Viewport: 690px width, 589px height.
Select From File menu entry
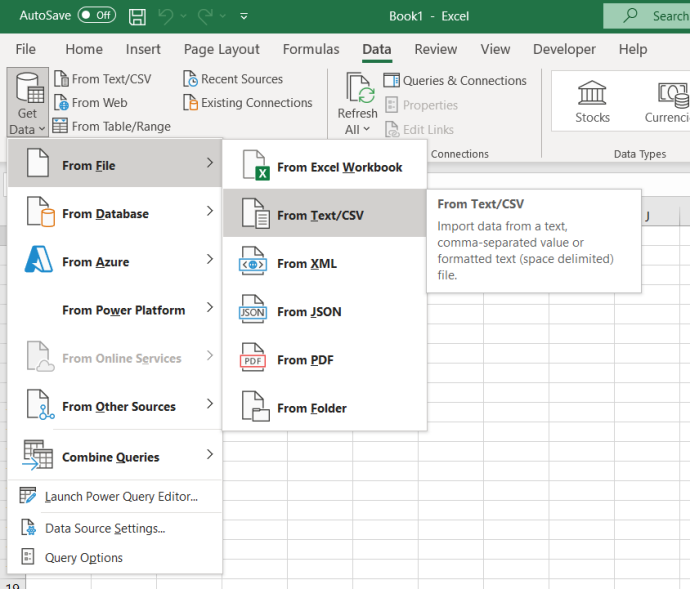[x=114, y=163]
